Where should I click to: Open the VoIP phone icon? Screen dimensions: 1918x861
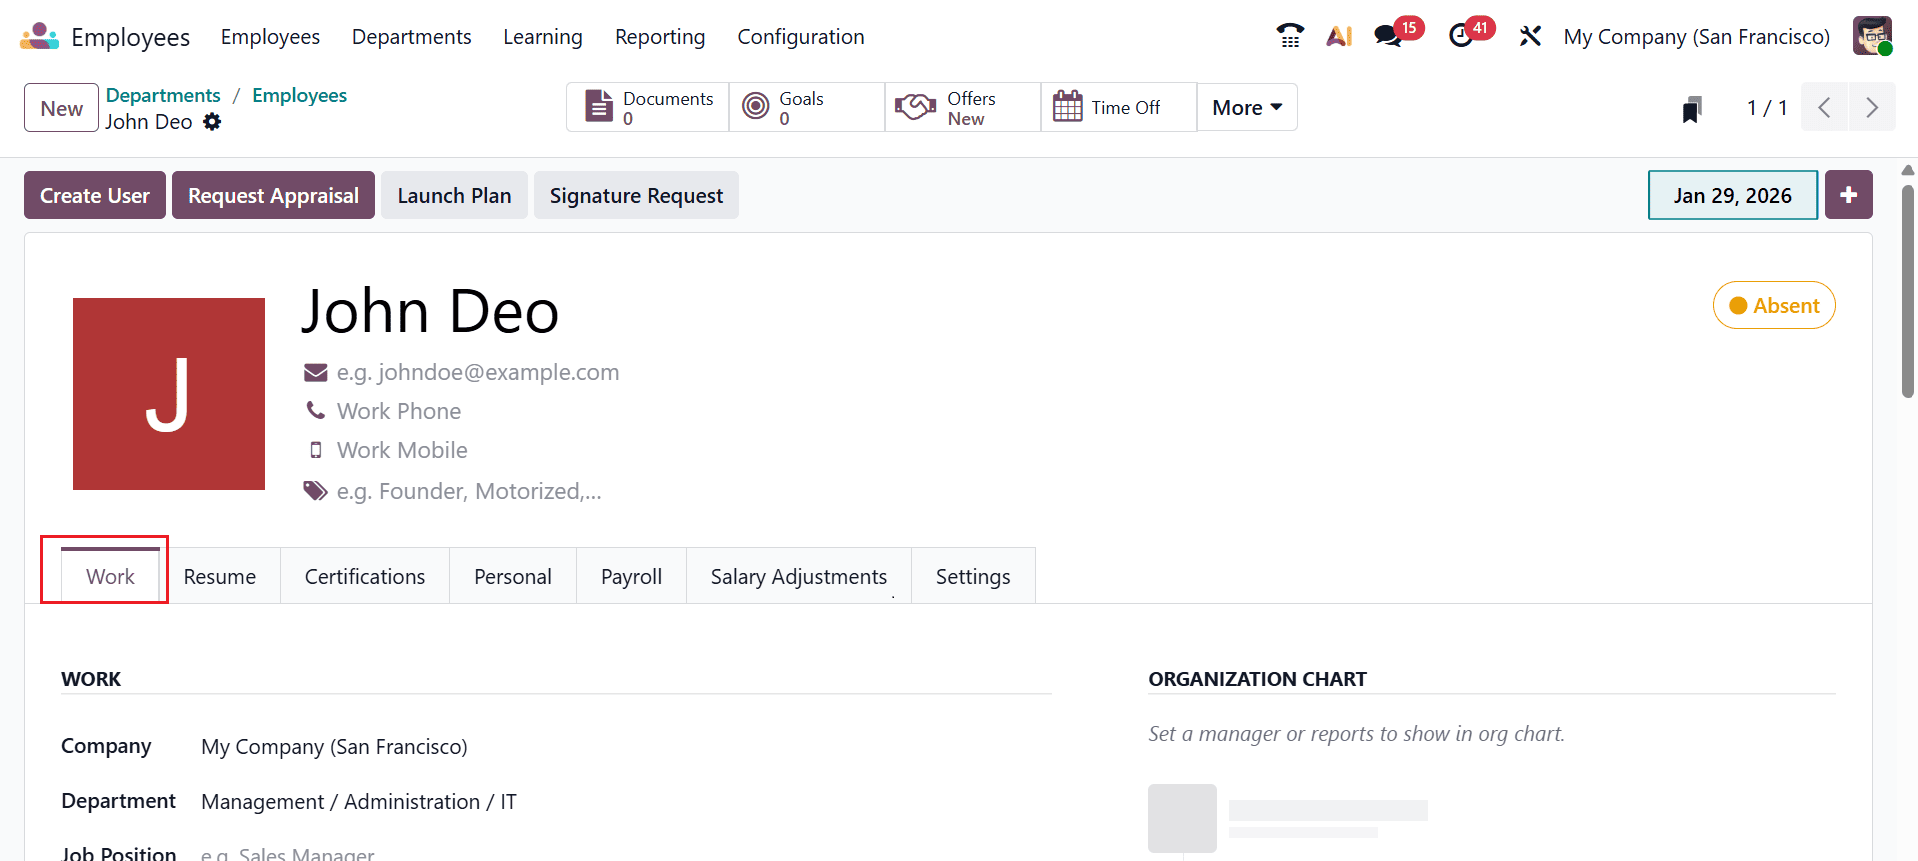click(x=1290, y=36)
